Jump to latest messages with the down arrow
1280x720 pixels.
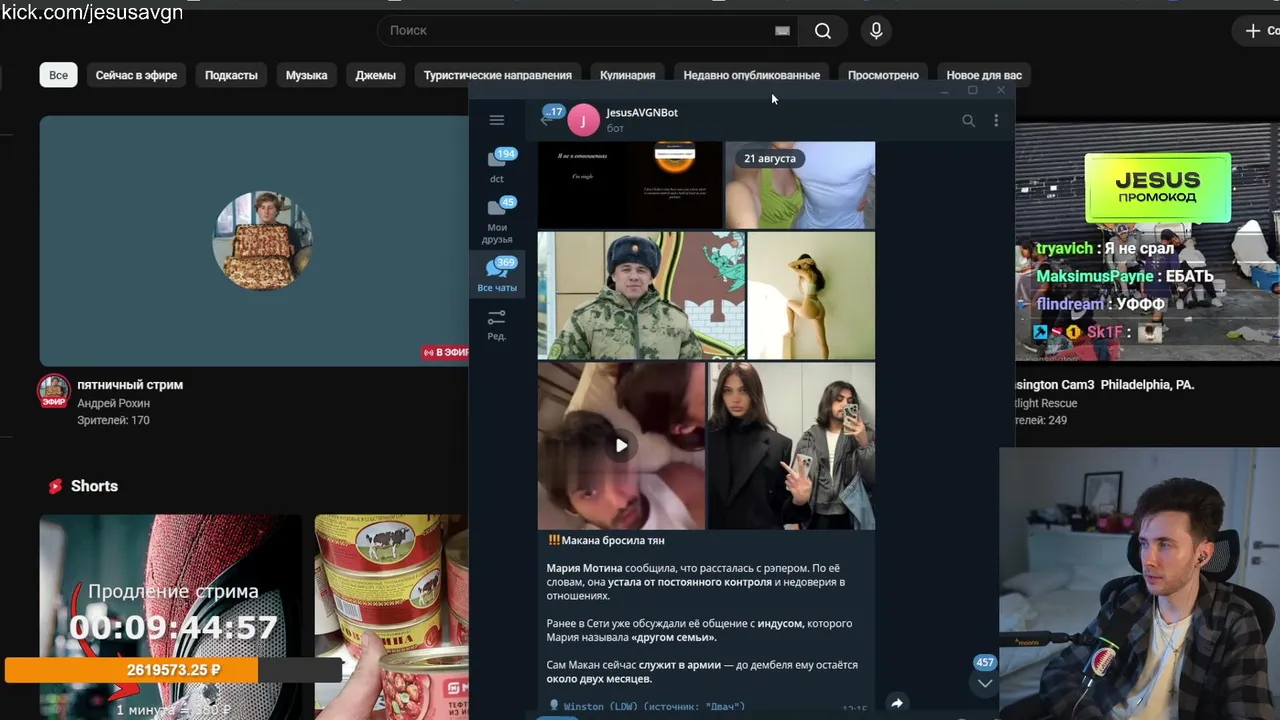[985, 683]
